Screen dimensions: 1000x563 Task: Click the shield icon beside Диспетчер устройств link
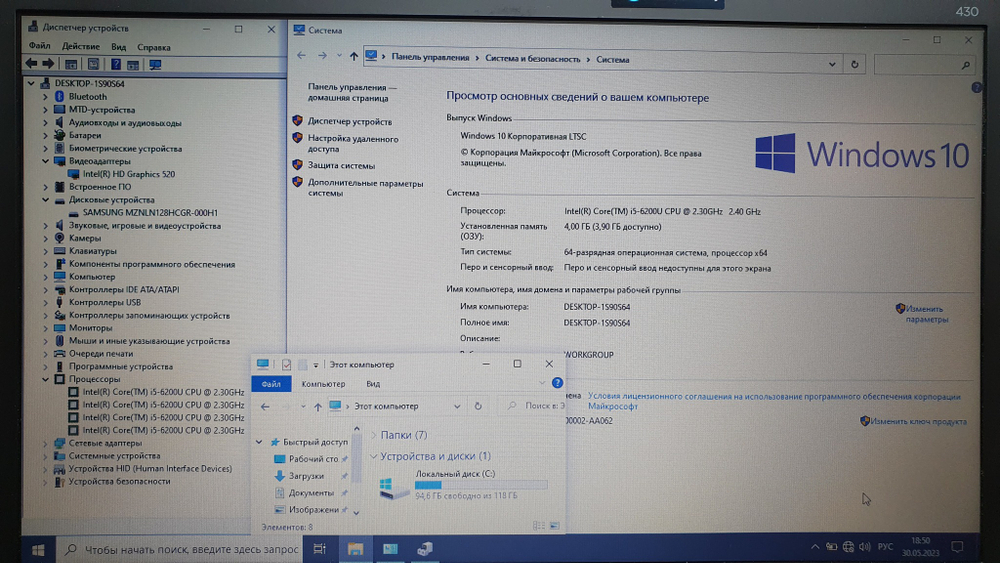pos(297,121)
